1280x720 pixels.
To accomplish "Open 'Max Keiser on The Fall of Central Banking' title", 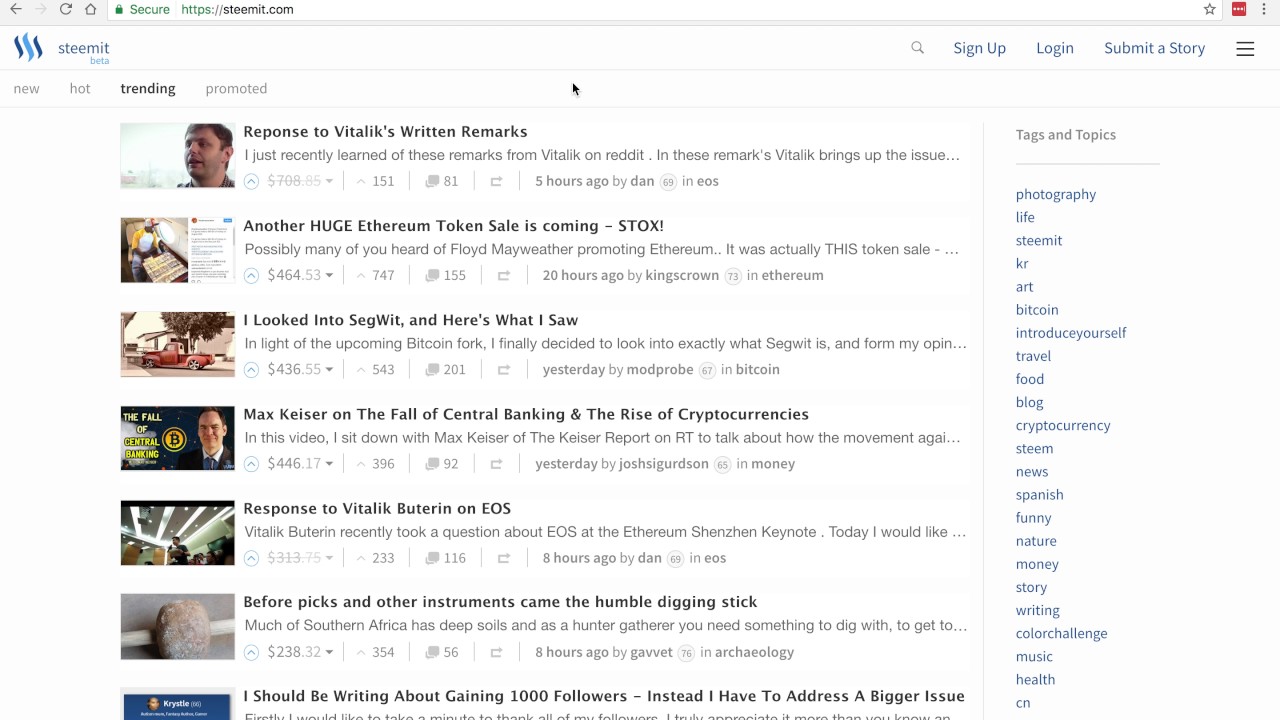I will coord(526,414).
